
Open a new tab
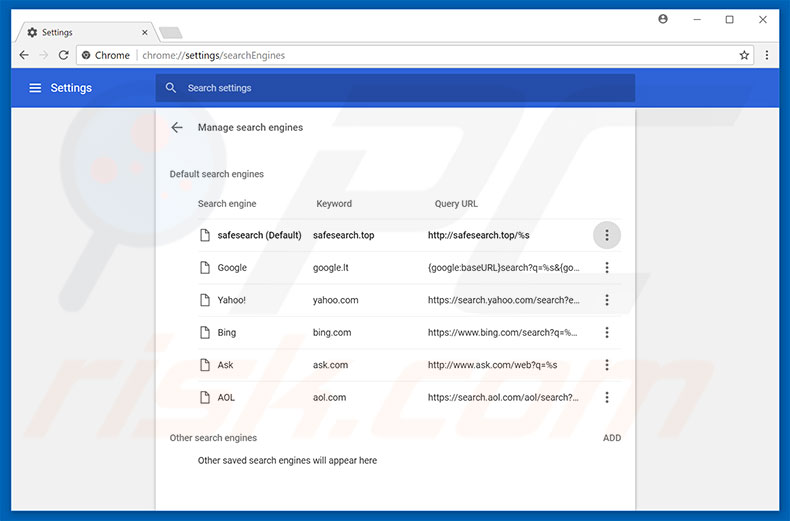[x=171, y=33]
